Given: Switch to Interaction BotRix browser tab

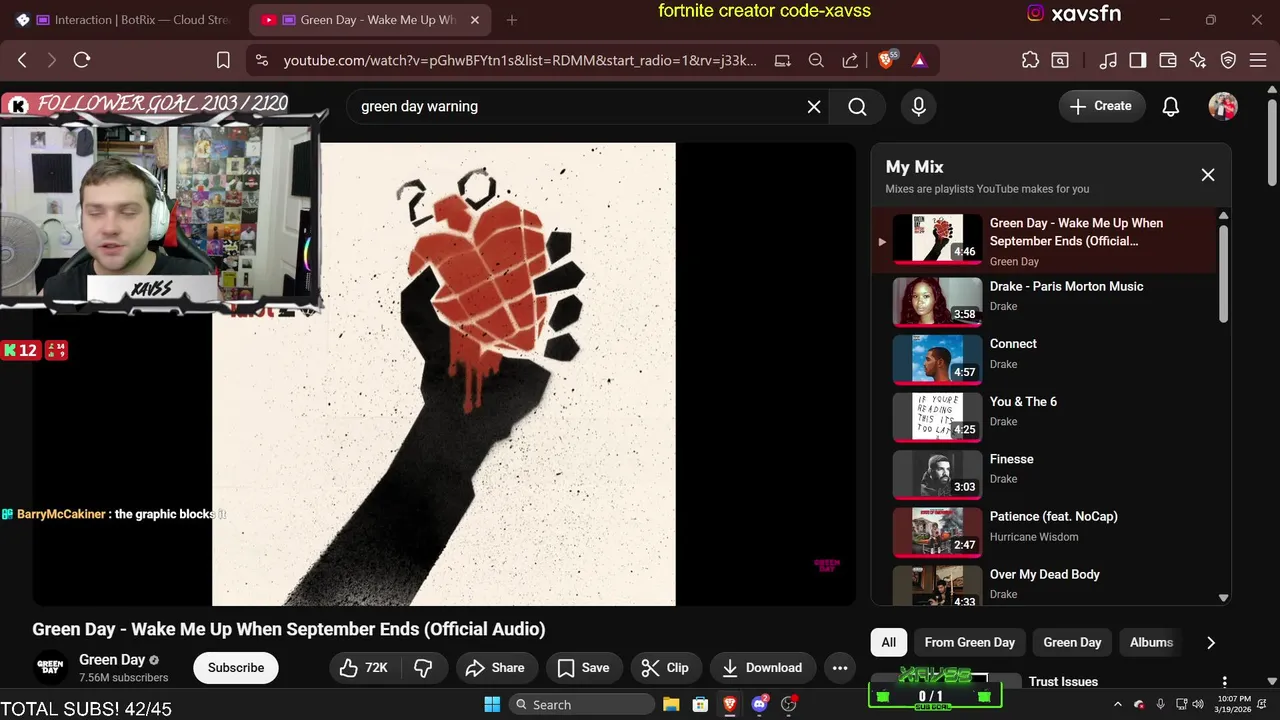Looking at the screenshot, I should (x=122, y=20).
